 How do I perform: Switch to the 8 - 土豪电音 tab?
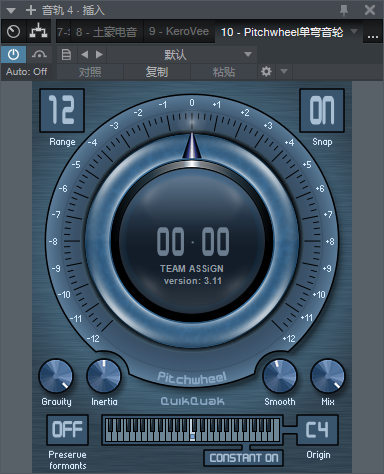107,32
